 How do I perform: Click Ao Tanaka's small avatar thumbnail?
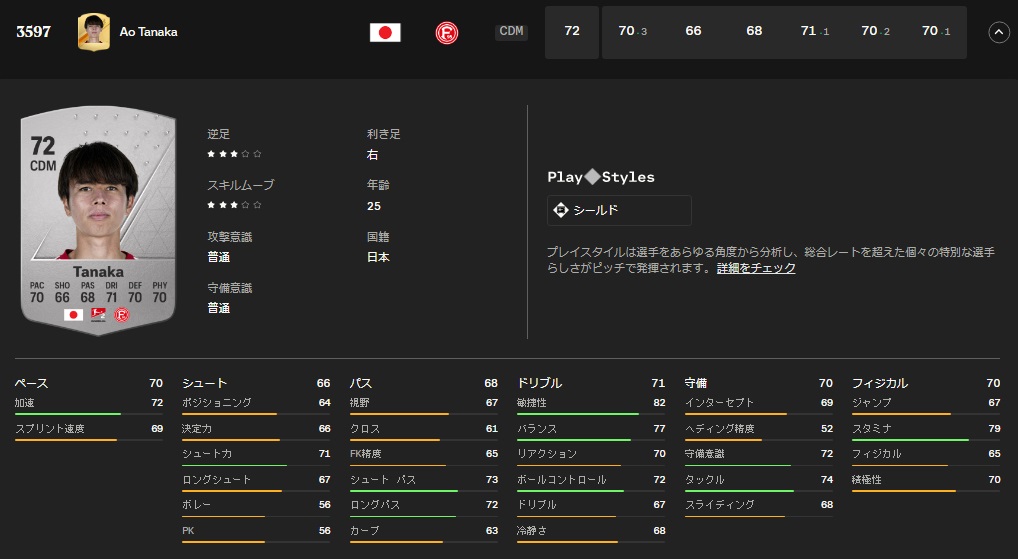click(93, 32)
